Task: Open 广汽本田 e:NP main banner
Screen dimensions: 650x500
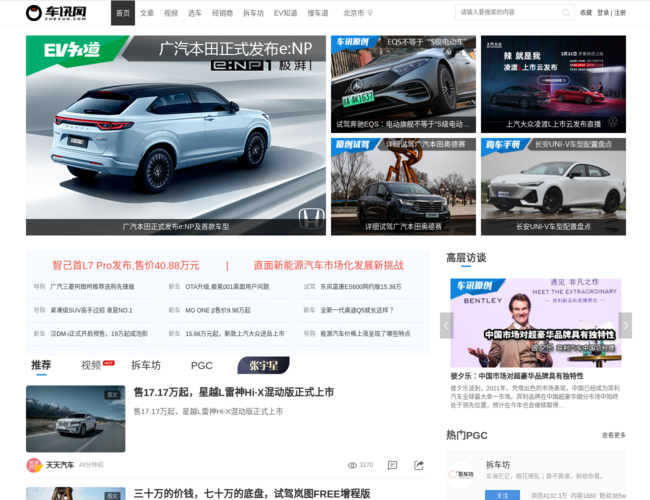Action: pos(176,135)
